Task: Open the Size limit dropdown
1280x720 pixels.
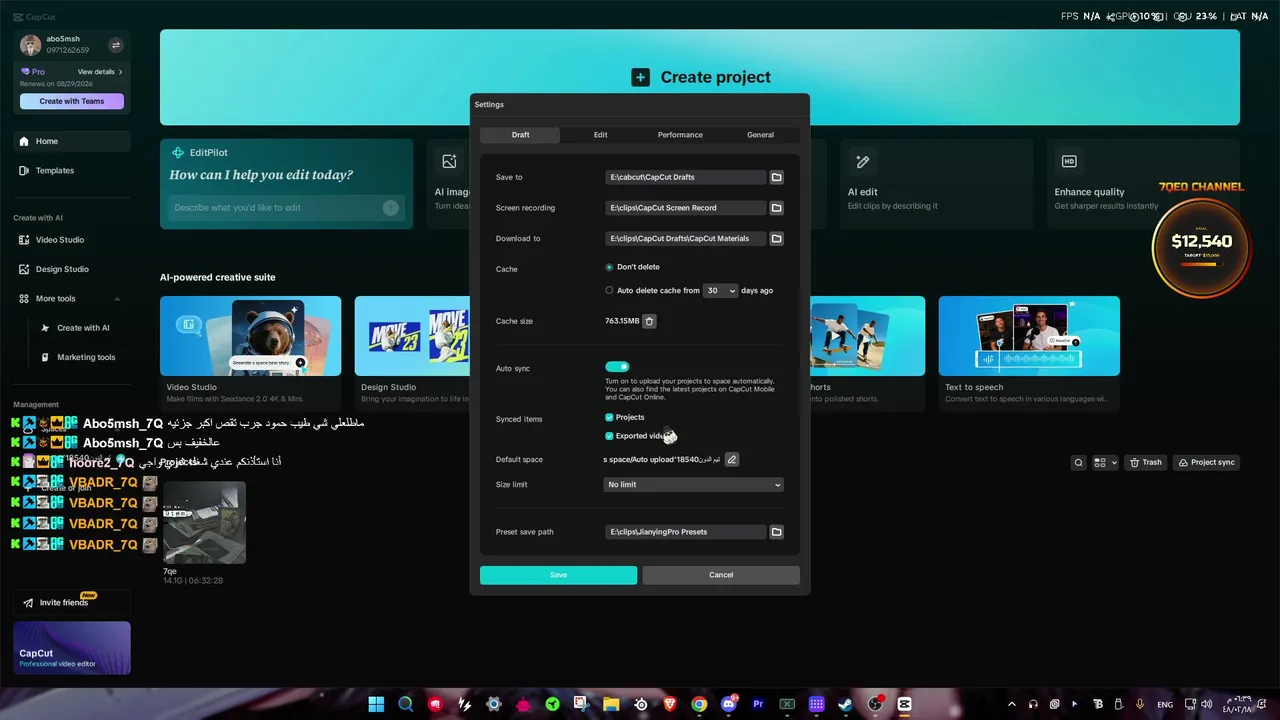Action: click(x=694, y=485)
